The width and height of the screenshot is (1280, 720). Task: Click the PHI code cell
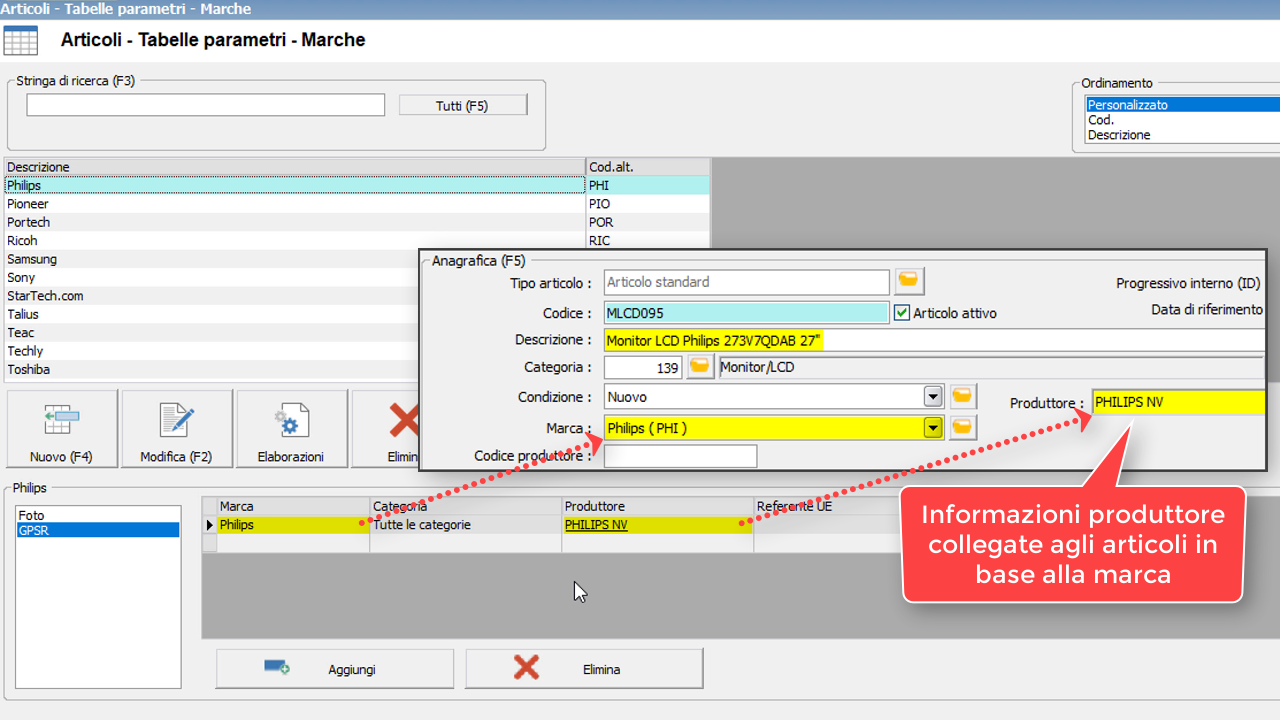click(x=648, y=185)
